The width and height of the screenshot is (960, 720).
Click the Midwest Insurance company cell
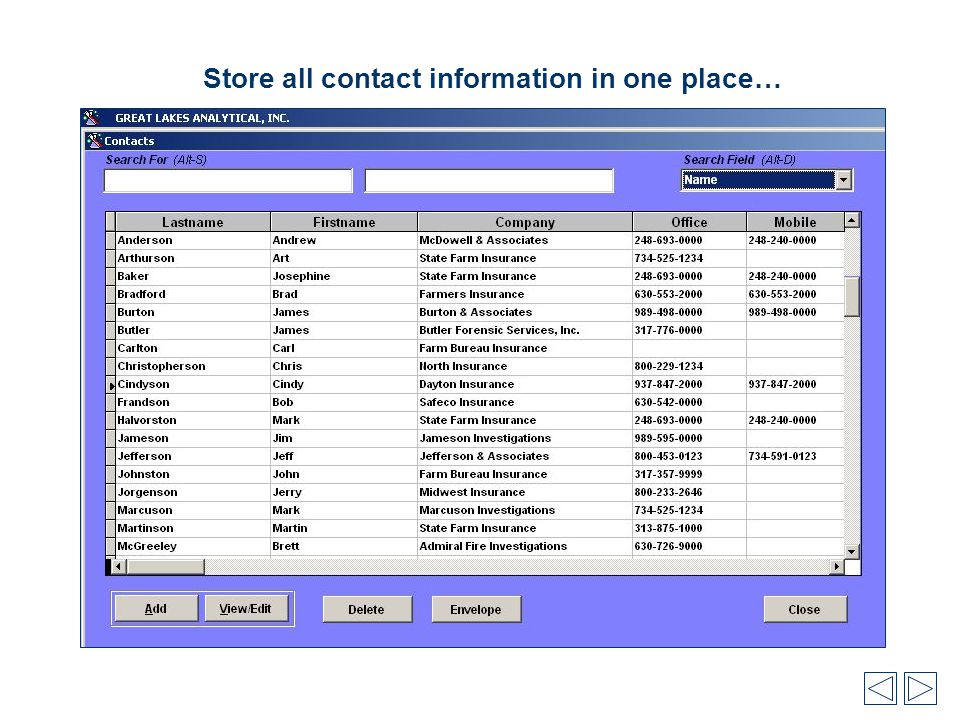click(525, 492)
